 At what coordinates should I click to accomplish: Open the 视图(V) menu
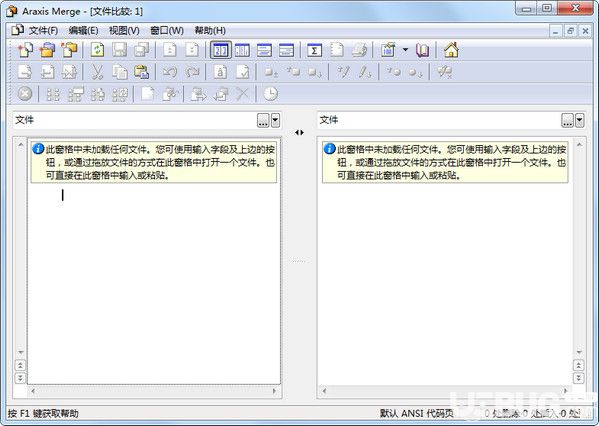[124, 31]
